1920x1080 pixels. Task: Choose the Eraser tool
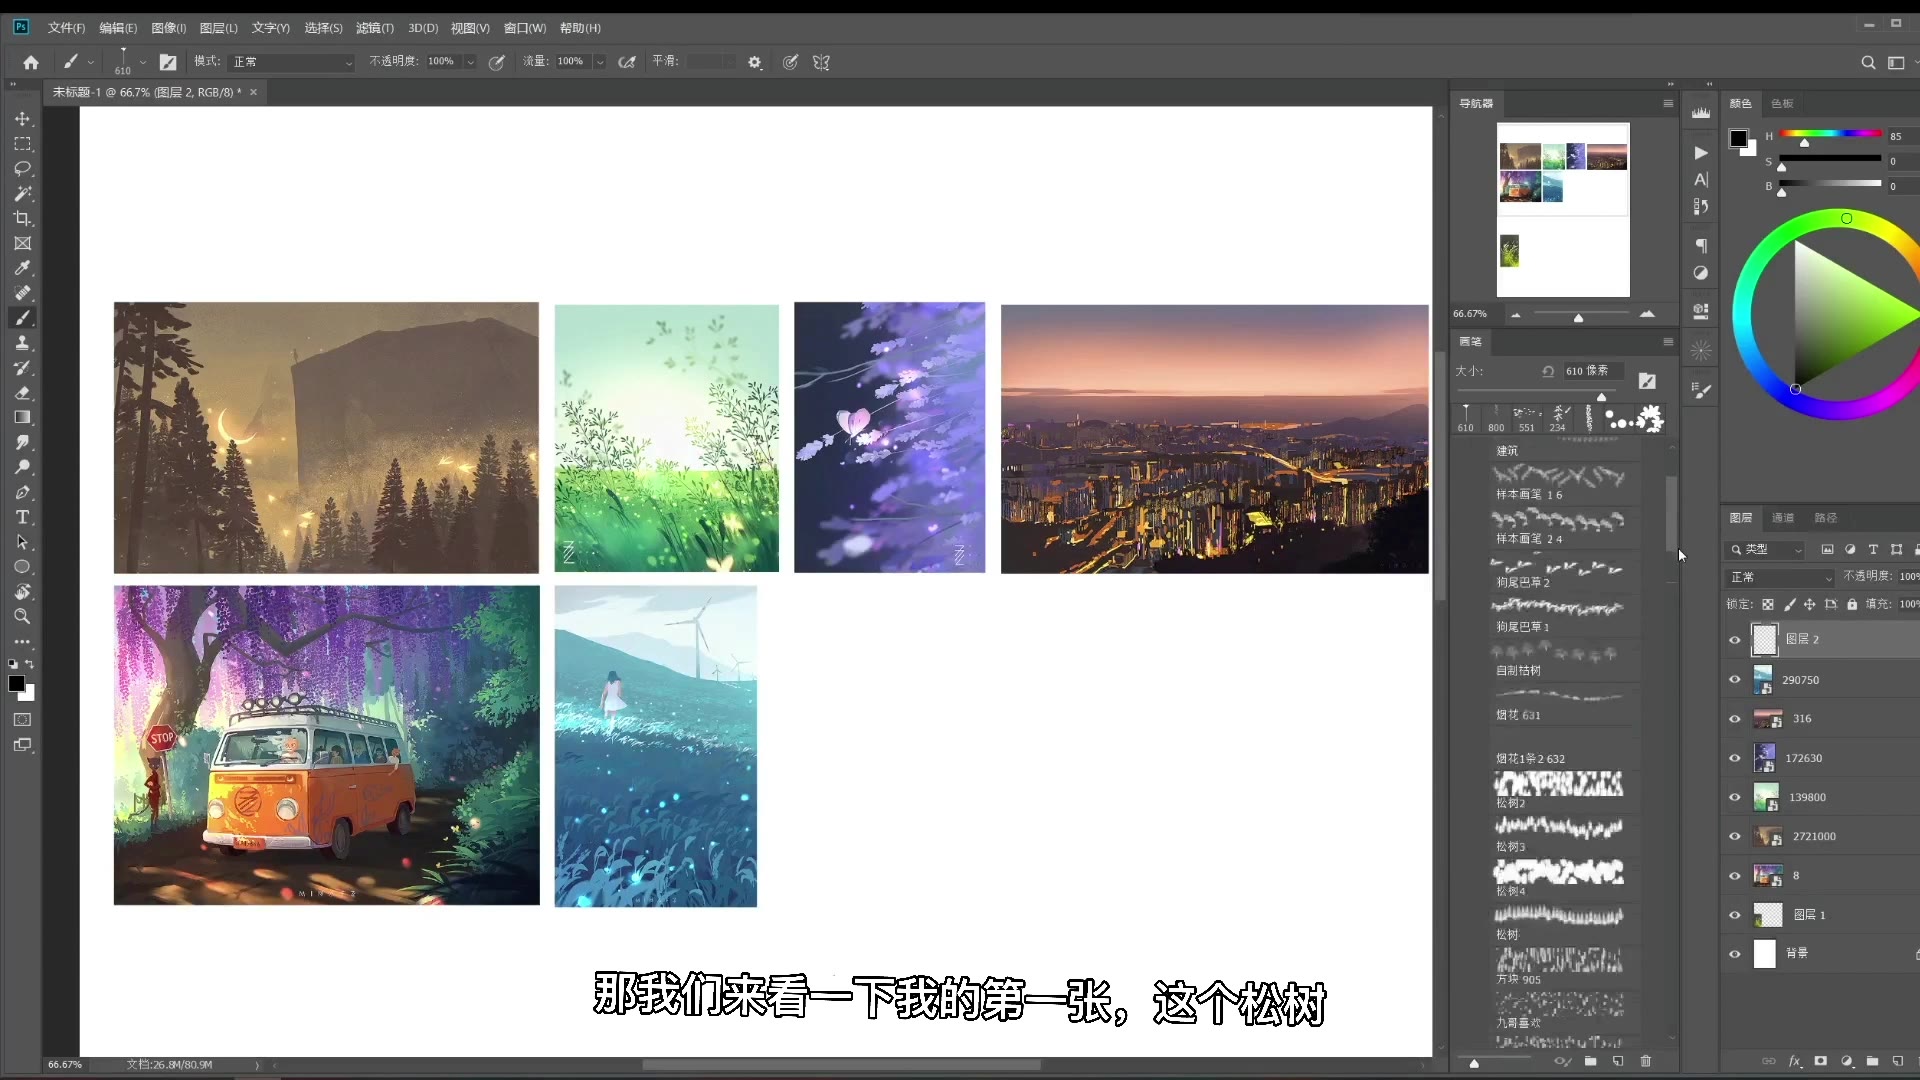pyautogui.click(x=23, y=393)
